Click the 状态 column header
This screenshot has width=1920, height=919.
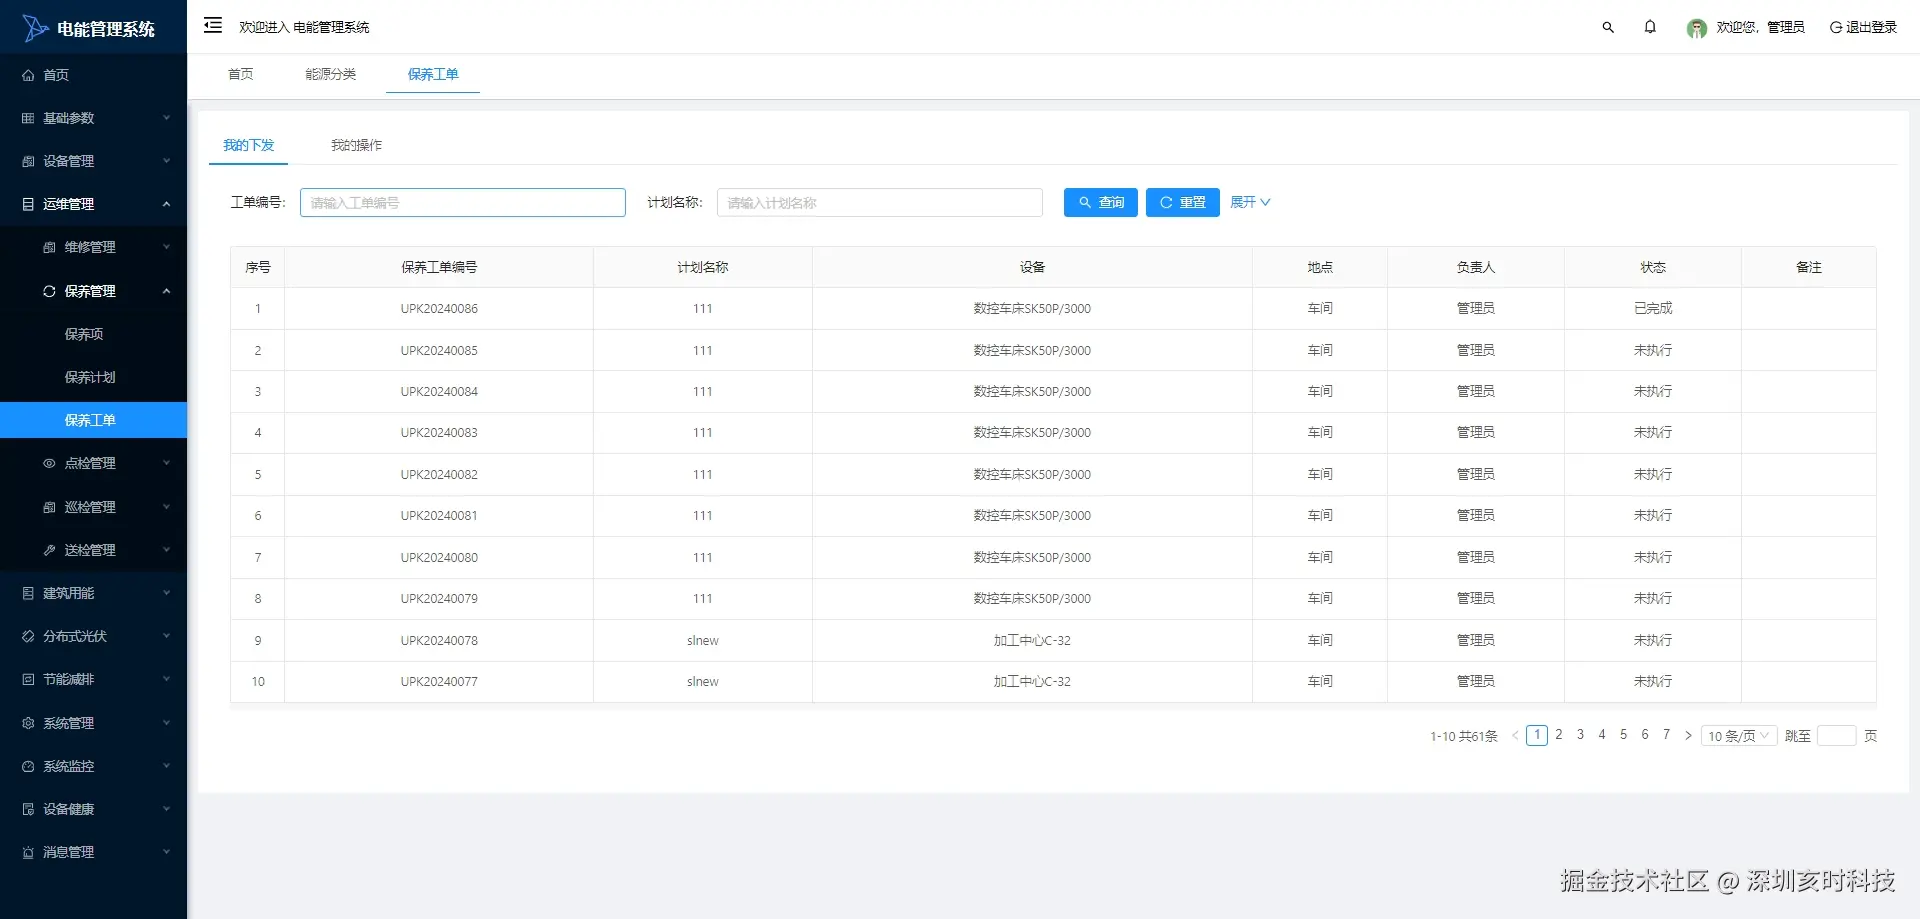(1653, 267)
